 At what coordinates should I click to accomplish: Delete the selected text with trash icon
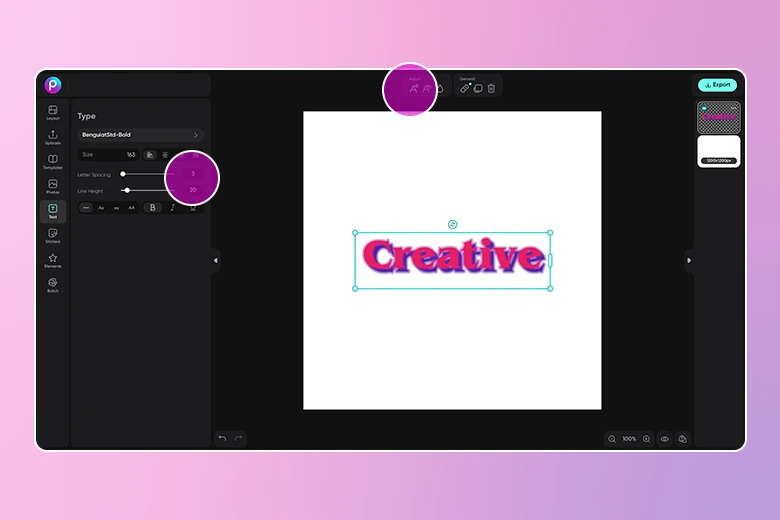[x=491, y=89]
